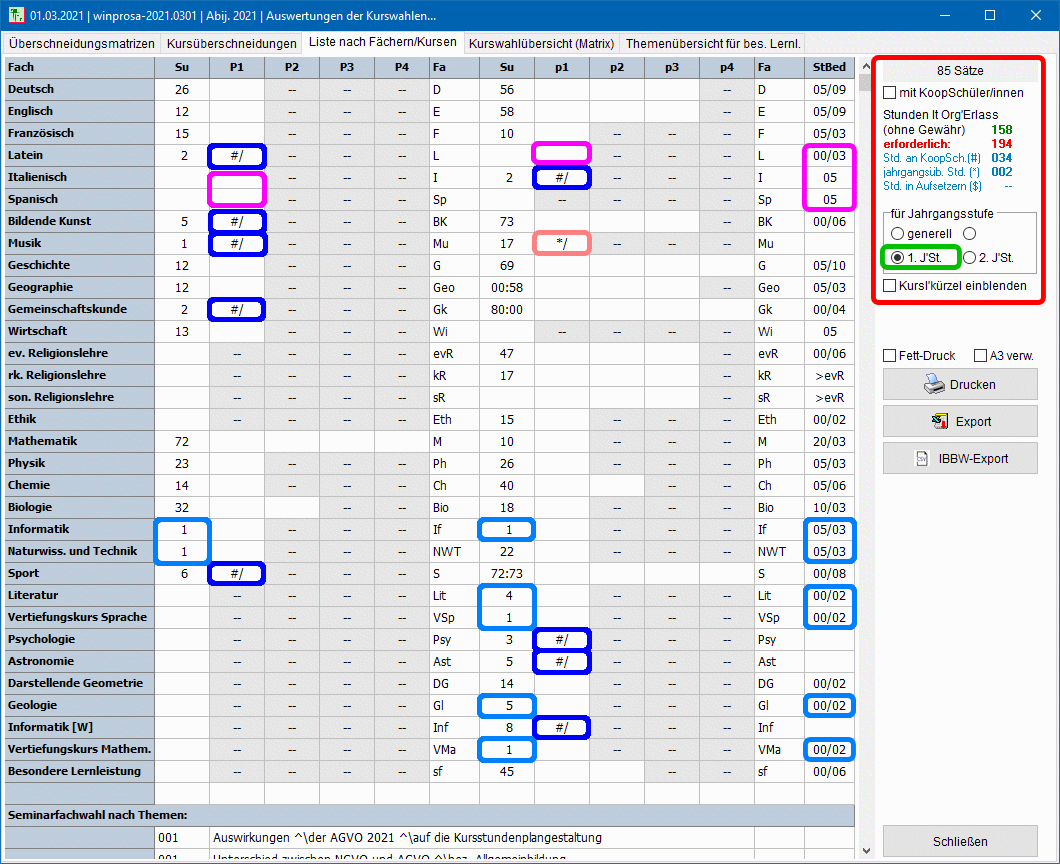Click the printer icon on Drucken button
1060x864 pixels.
[x=932, y=384]
